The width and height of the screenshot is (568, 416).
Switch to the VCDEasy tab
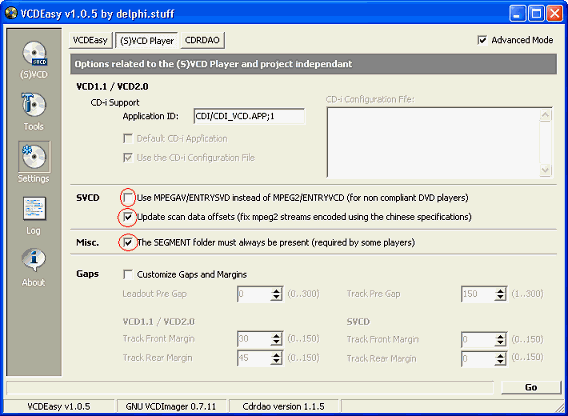(x=90, y=40)
